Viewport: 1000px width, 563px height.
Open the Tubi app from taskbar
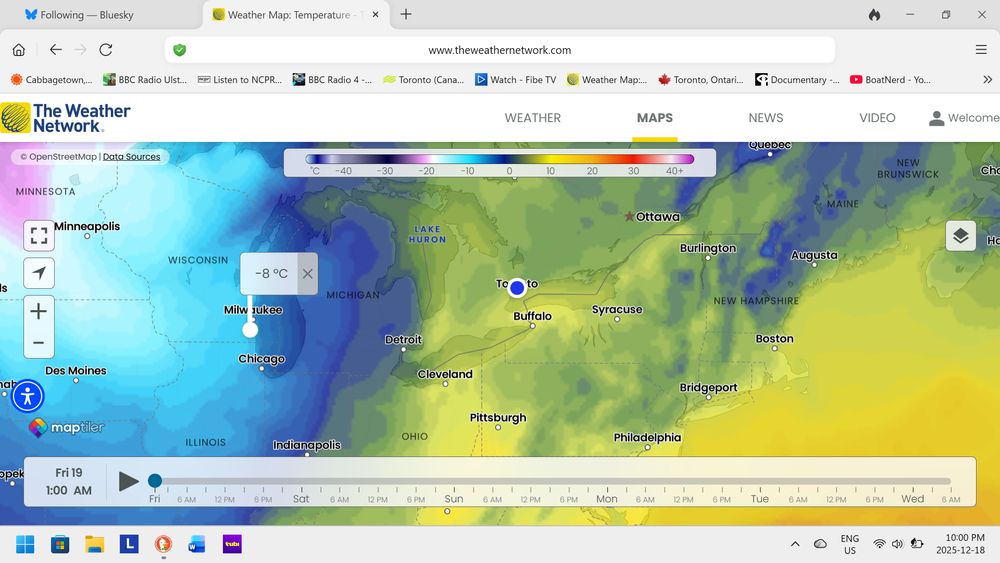pos(232,545)
